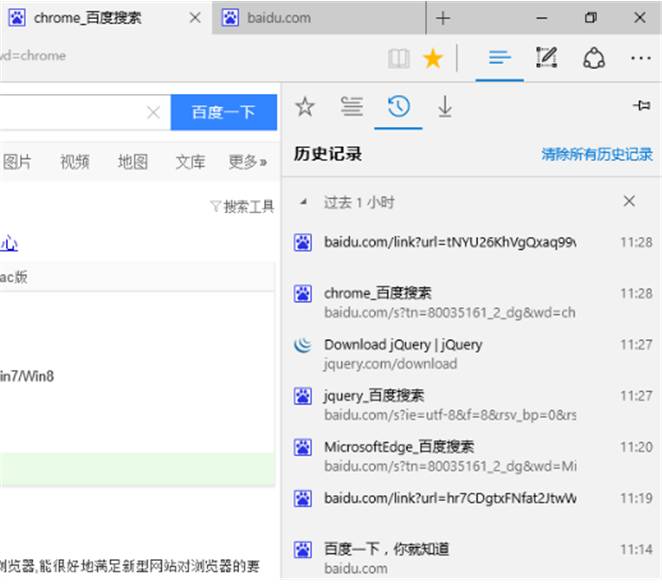
Task: Open history entry chrome_百度搜索
Action: point(472,303)
